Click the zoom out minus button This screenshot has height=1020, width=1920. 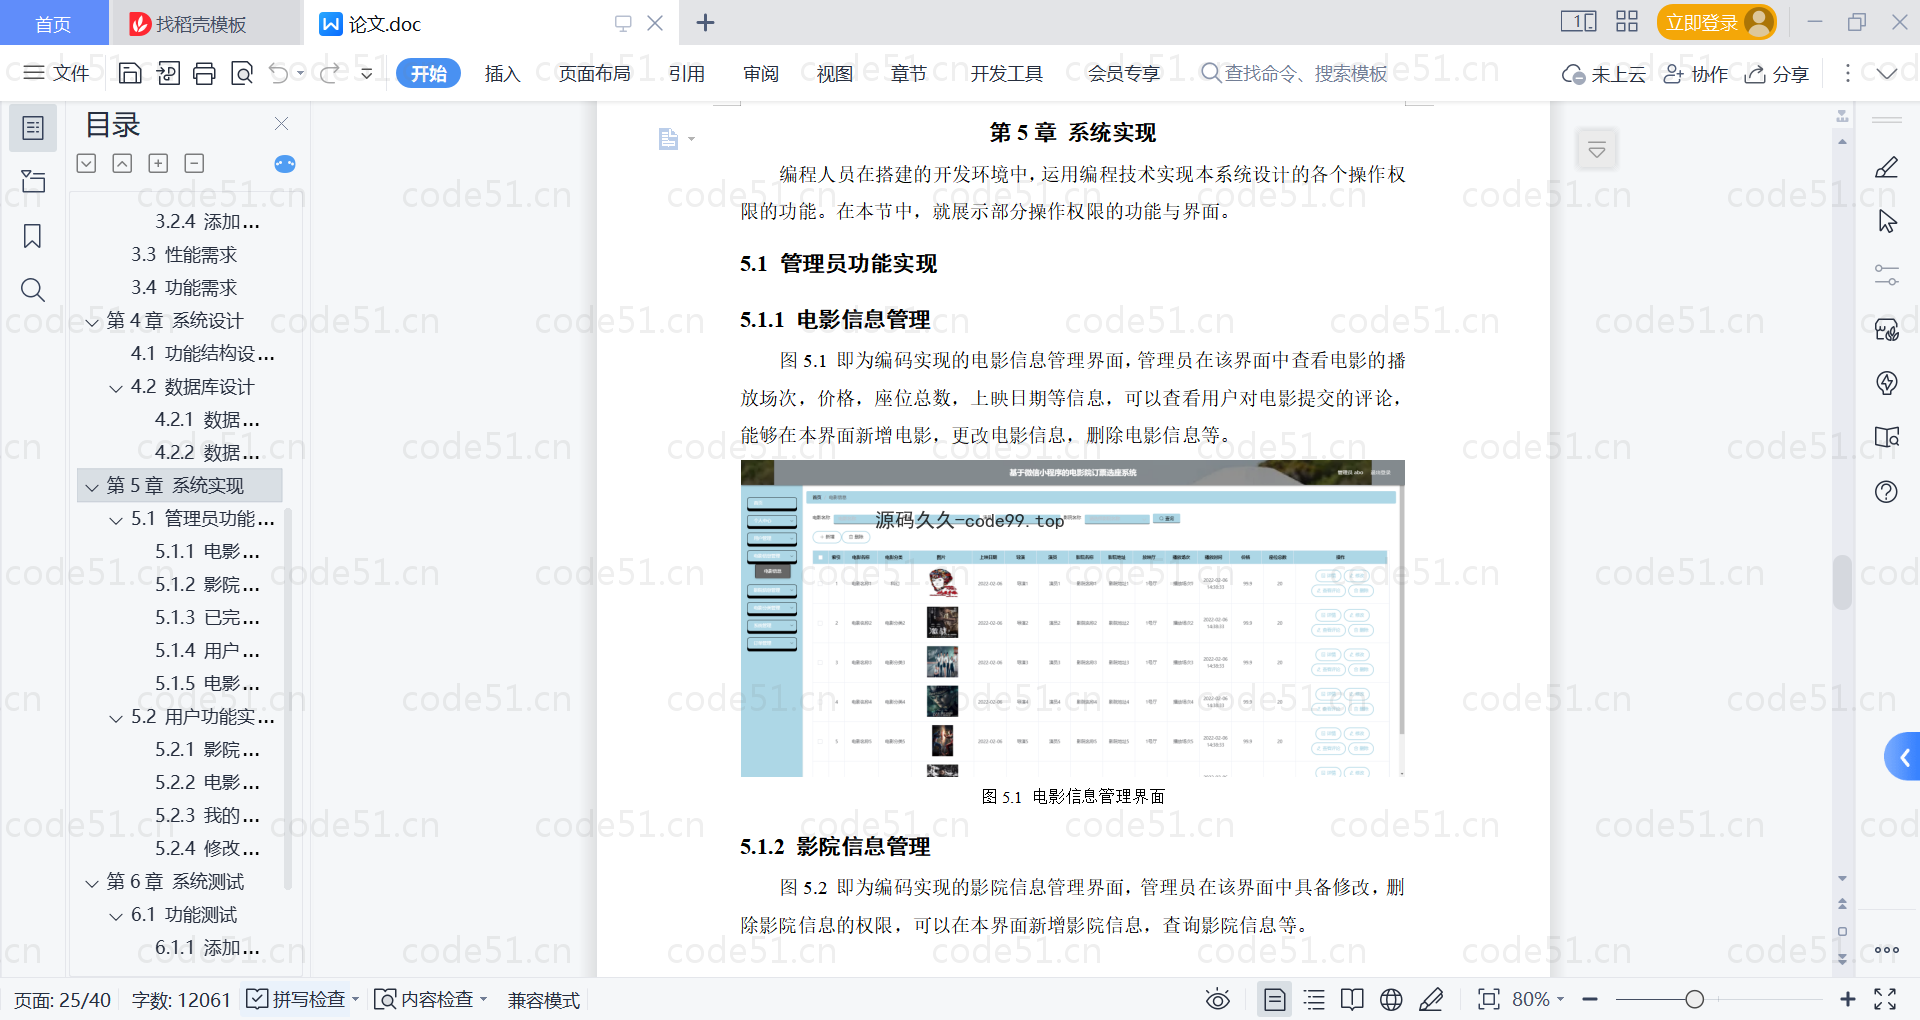tap(1590, 999)
